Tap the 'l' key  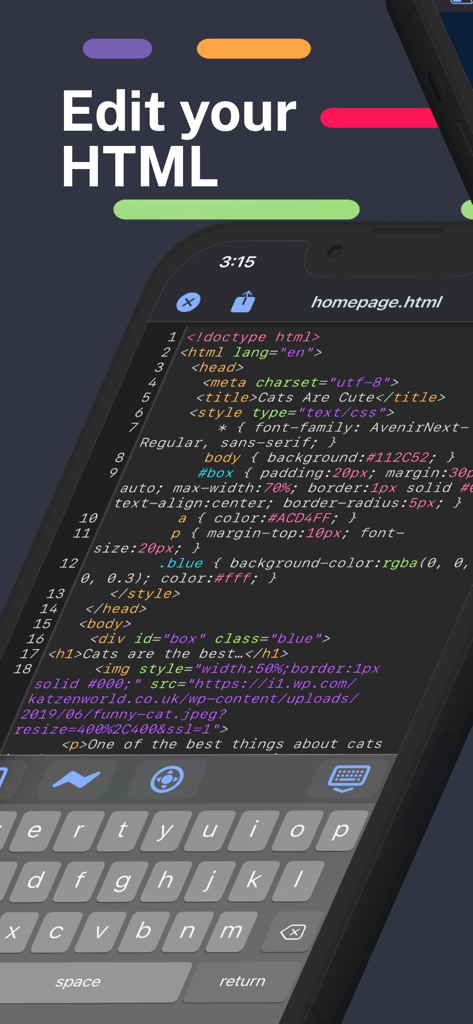point(298,882)
